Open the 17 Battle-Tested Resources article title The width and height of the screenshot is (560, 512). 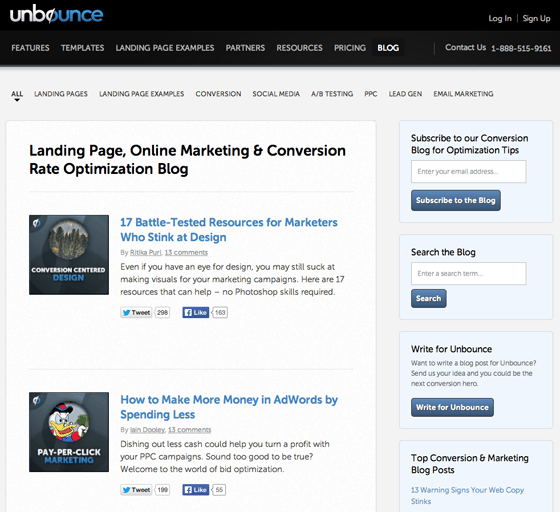click(x=229, y=230)
